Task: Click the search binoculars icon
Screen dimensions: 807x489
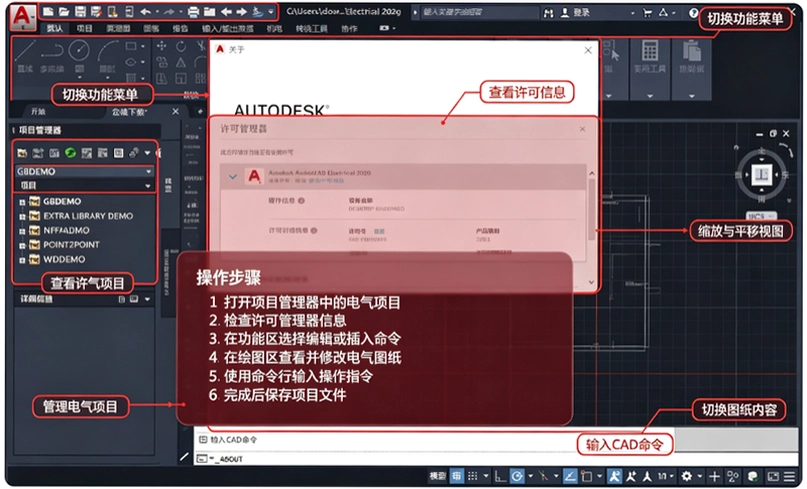Action: [x=548, y=12]
